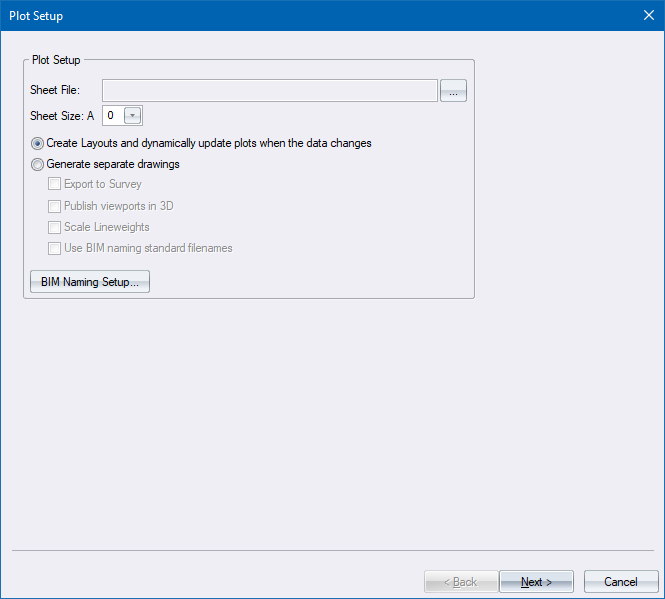This screenshot has height=599, width=665.
Task: Select Create Layouts and dynamically update plots
Action: (38, 143)
